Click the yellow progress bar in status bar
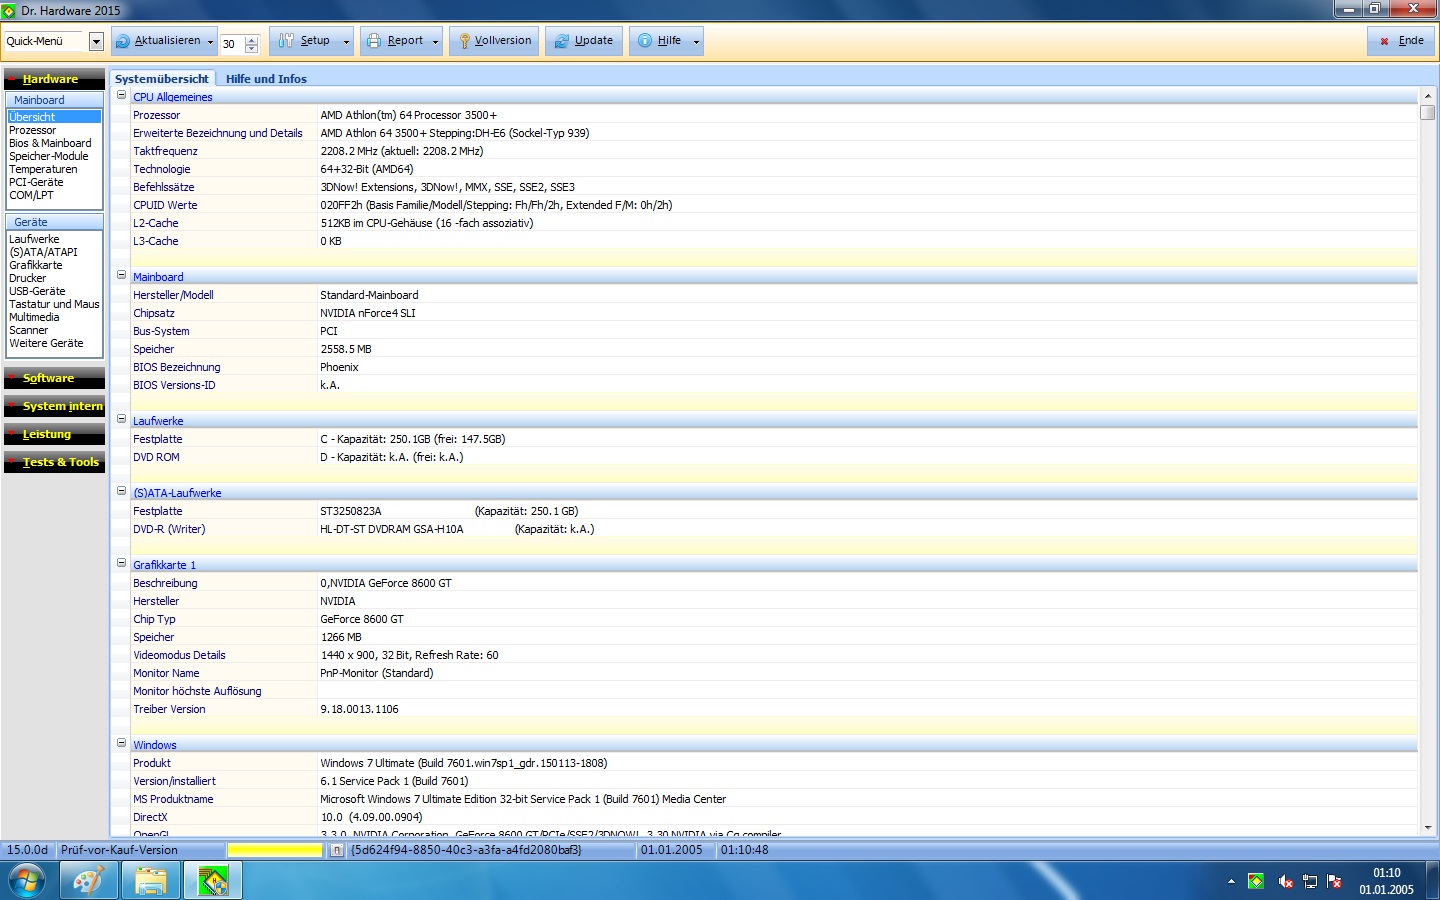The width and height of the screenshot is (1440, 900). pos(275,850)
